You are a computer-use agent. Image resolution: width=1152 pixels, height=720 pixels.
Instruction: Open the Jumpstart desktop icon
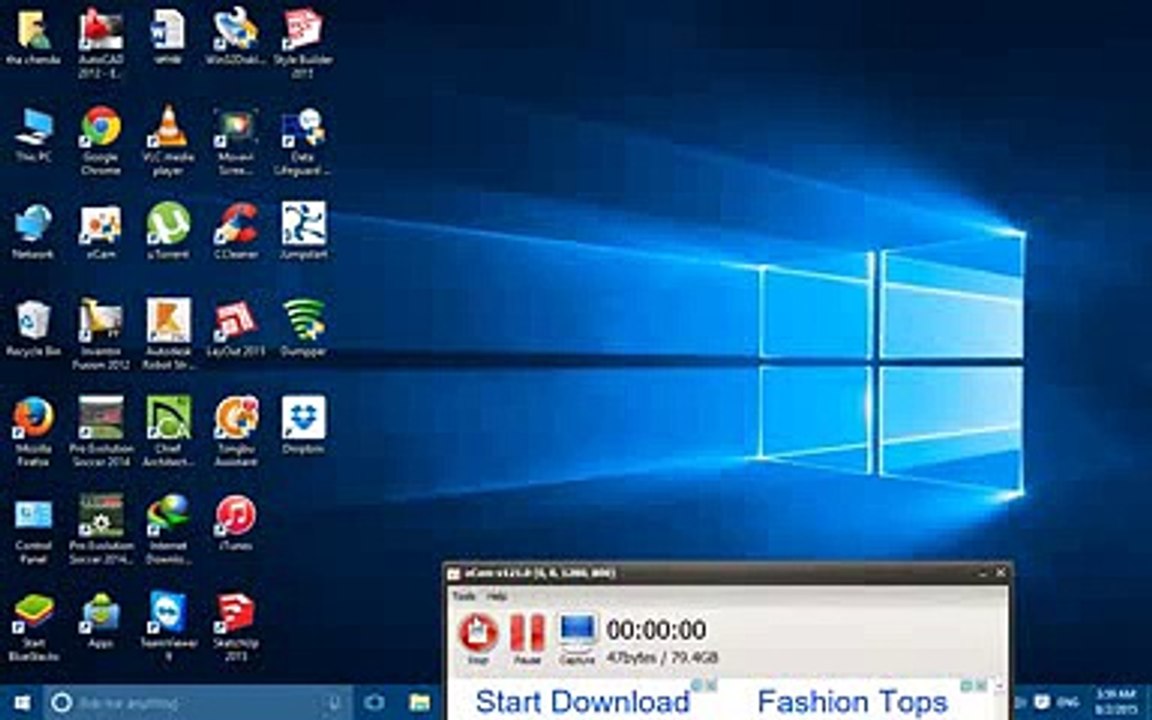303,231
